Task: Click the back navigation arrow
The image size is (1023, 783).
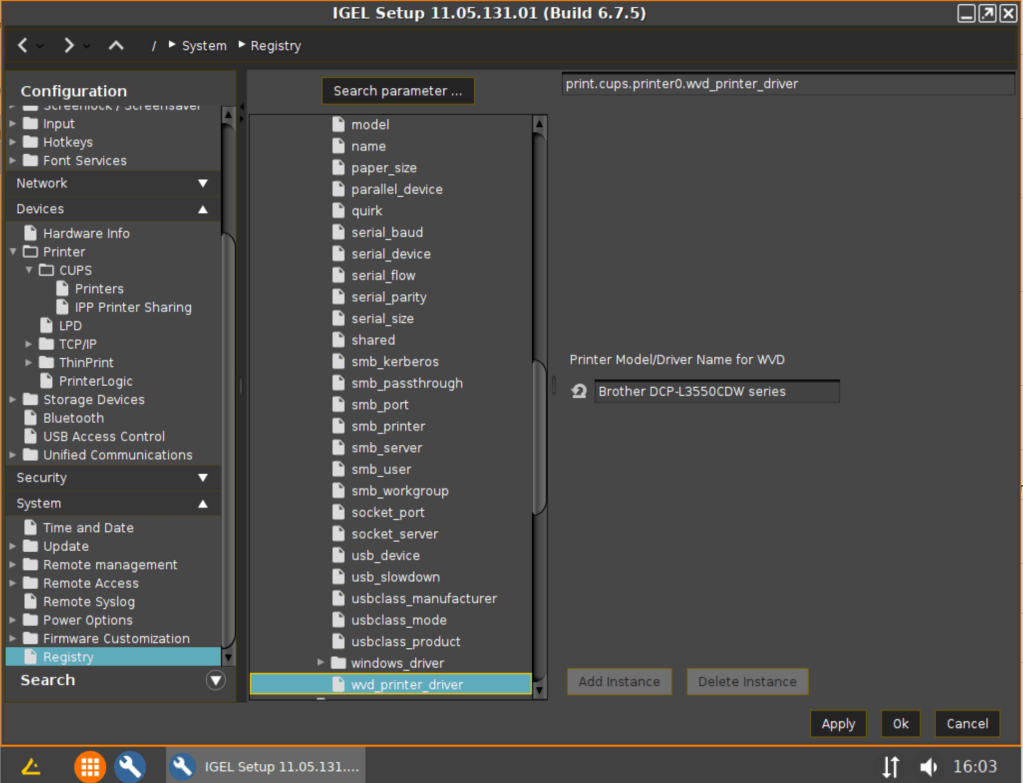Action: [23, 46]
